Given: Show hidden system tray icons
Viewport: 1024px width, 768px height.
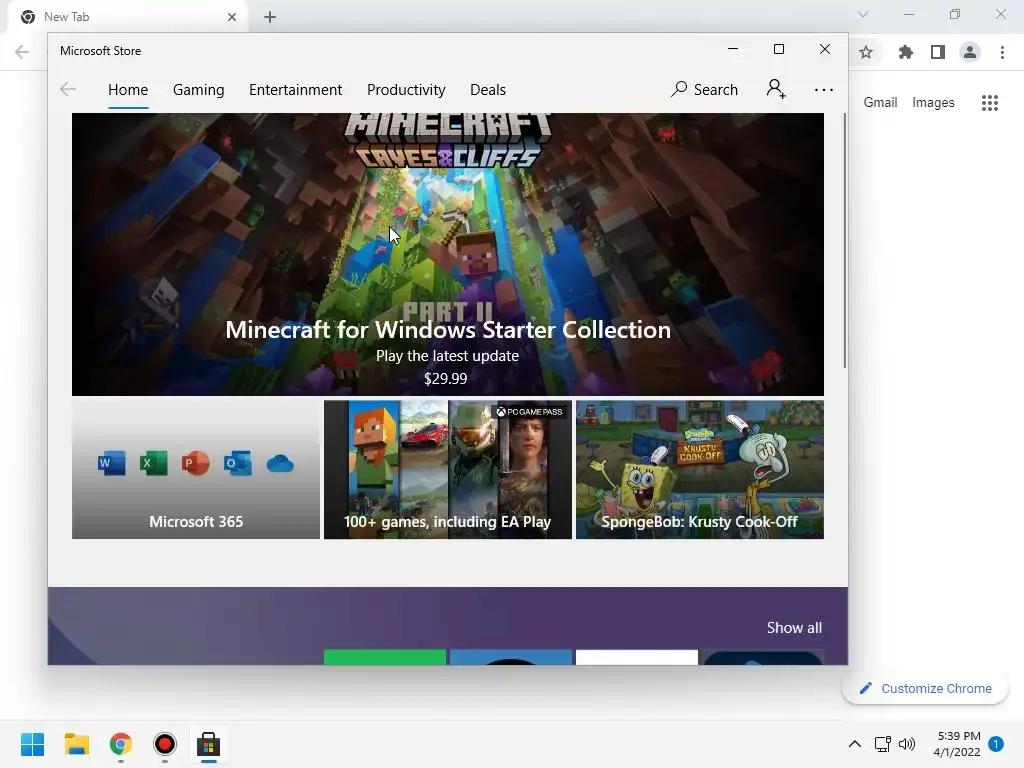Looking at the screenshot, I should tap(854, 744).
